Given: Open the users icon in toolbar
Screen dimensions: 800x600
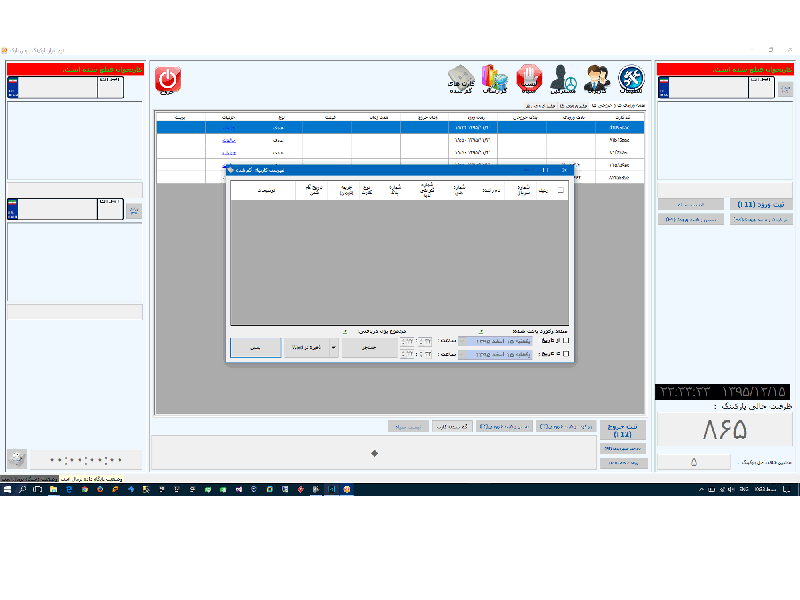Looking at the screenshot, I should [x=597, y=79].
